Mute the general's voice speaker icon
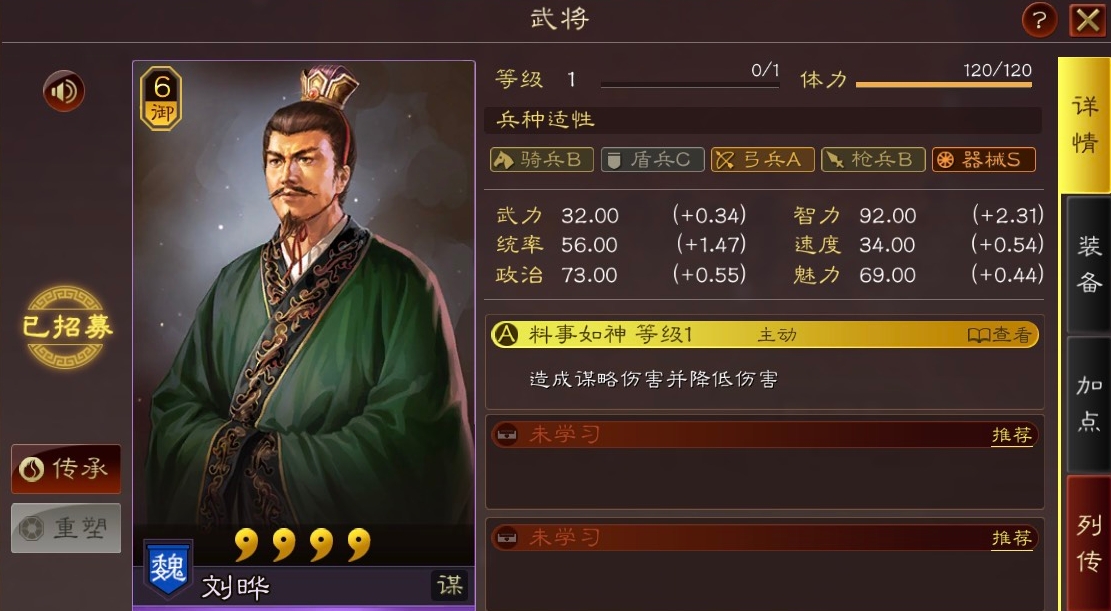Viewport: 1111px width, 611px height. pyautogui.click(x=64, y=91)
